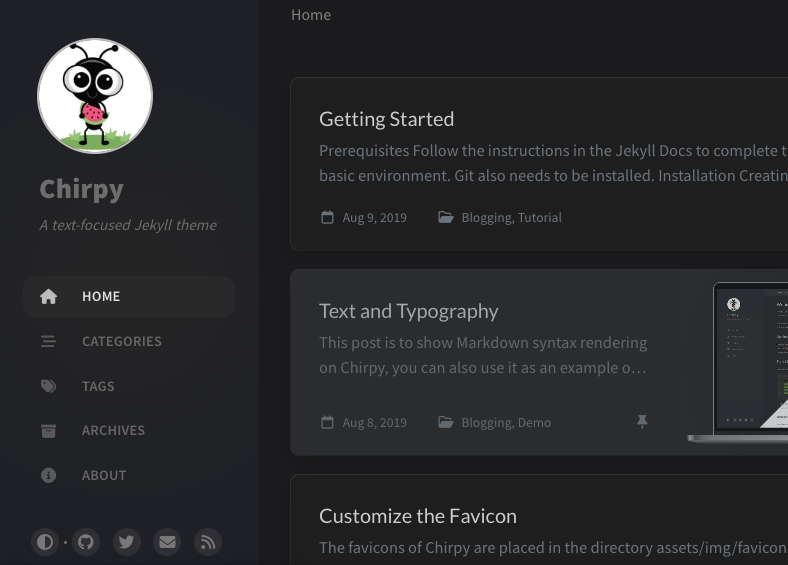Open the Chirpy site title link
This screenshot has width=788, height=565.
81,190
